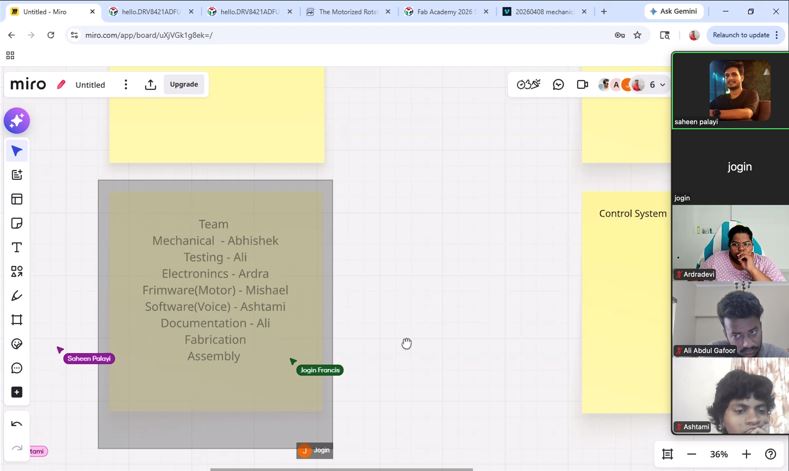This screenshot has width=789, height=471.
Task: Close the Fab Academy 2026 tab
Action: (486, 12)
